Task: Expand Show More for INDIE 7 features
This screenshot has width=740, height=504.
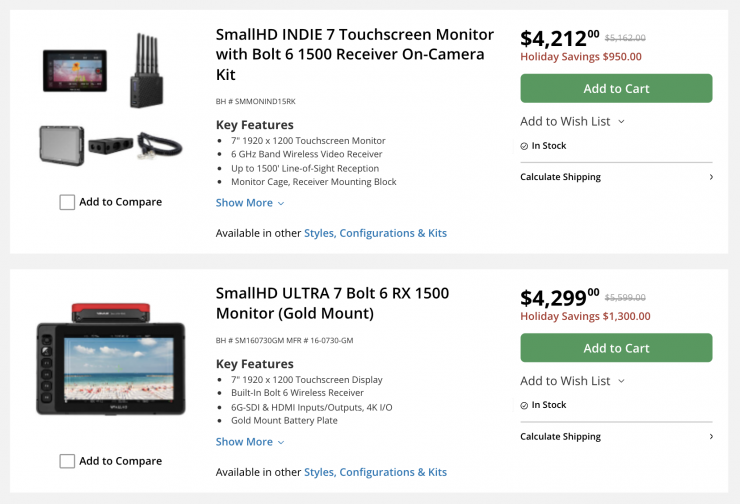Action: point(250,203)
